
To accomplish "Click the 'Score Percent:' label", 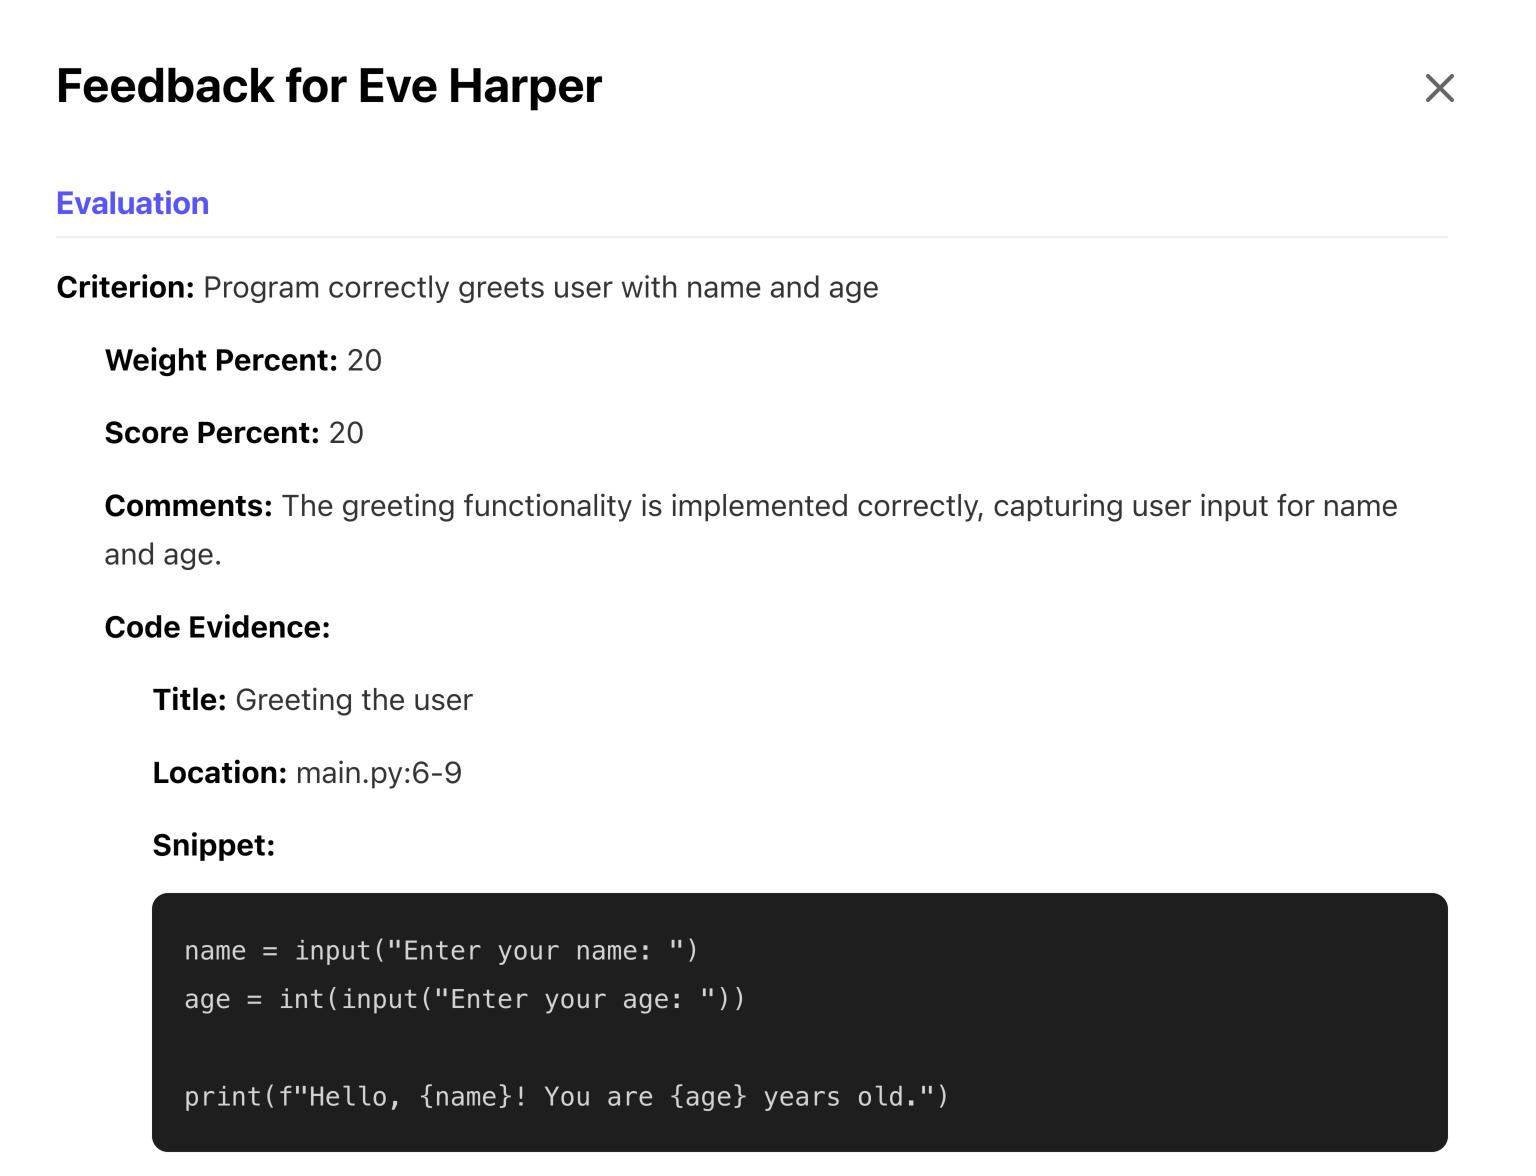I will click(x=212, y=433).
